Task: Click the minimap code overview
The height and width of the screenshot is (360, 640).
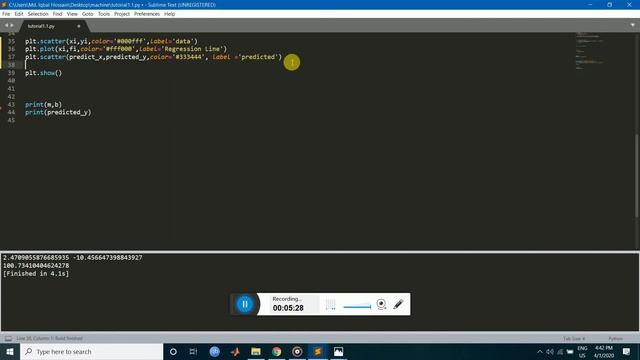Action: coord(590,51)
